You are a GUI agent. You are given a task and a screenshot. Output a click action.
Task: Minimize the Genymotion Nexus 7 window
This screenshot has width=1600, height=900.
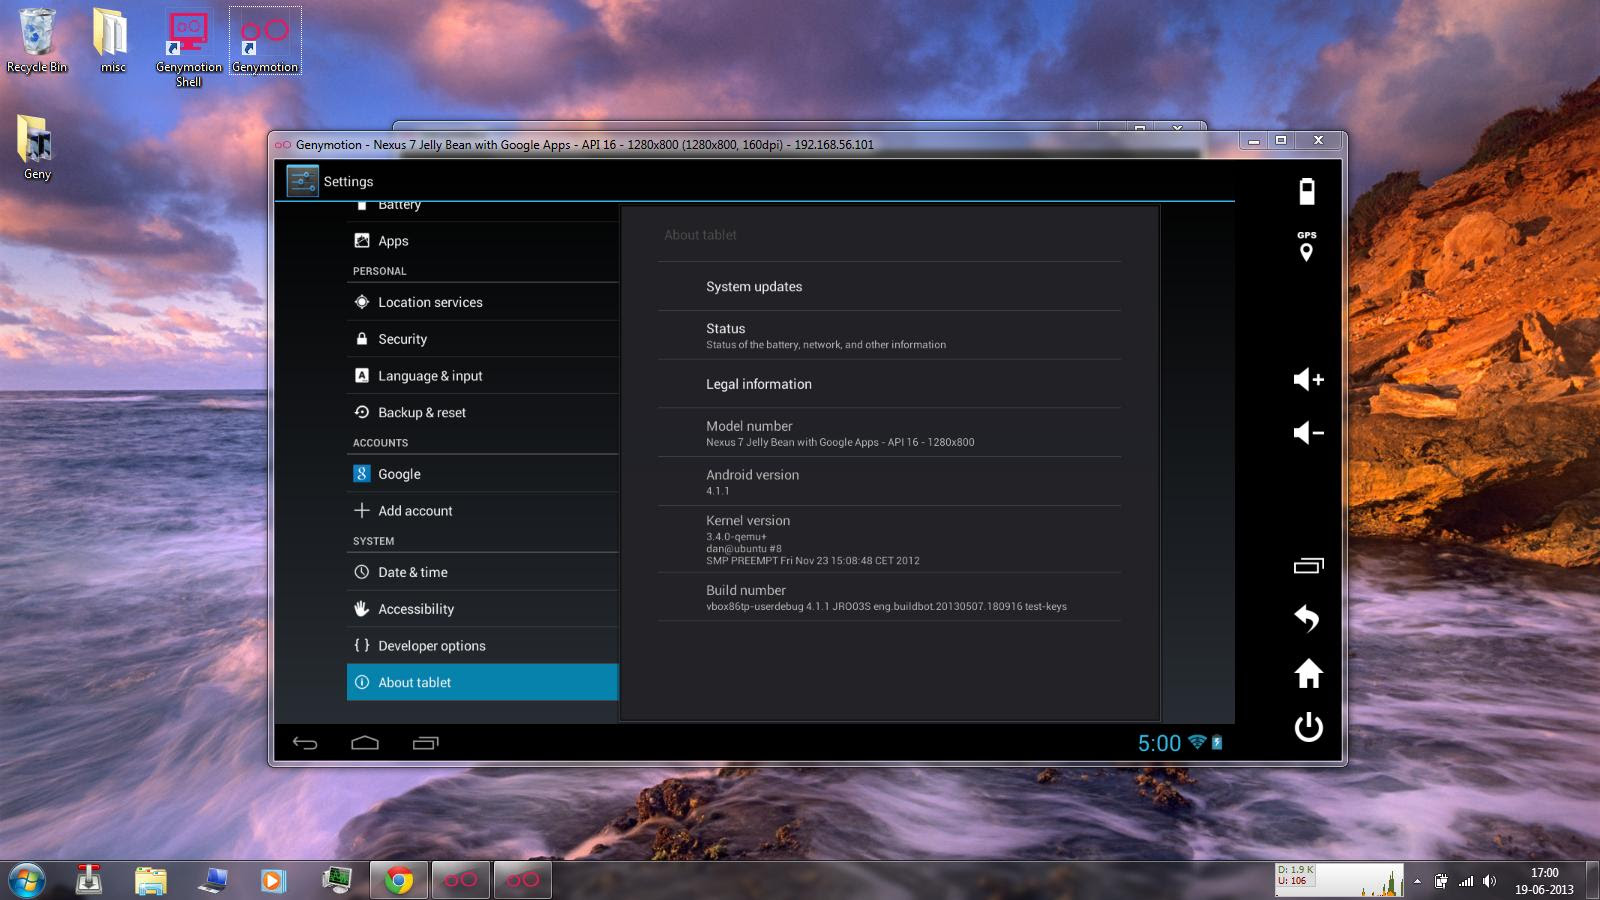pyautogui.click(x=1254, y=141)
